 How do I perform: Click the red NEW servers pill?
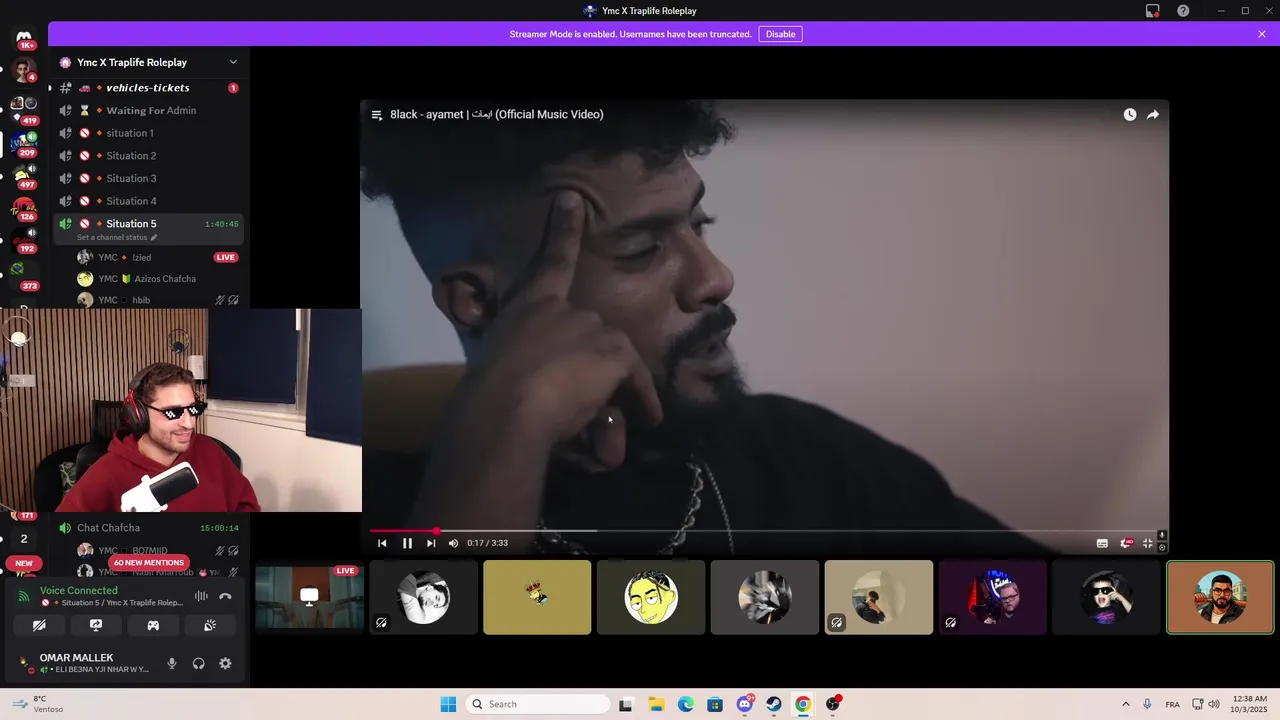pos(24,563)
